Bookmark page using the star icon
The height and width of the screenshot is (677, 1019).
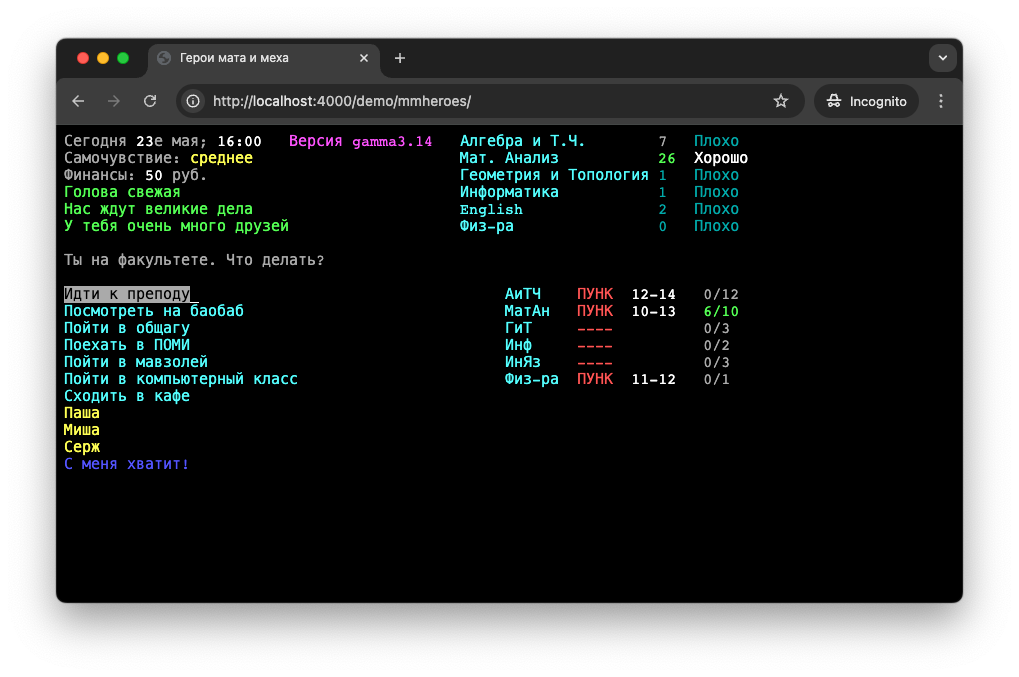point(781,101)
